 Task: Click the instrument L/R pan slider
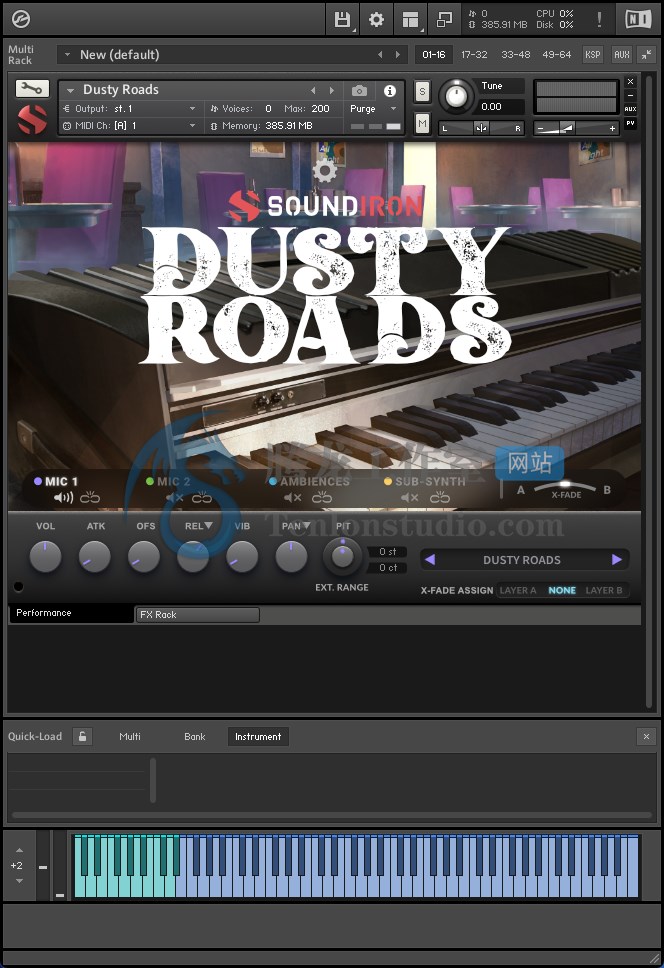pos(481,128)
